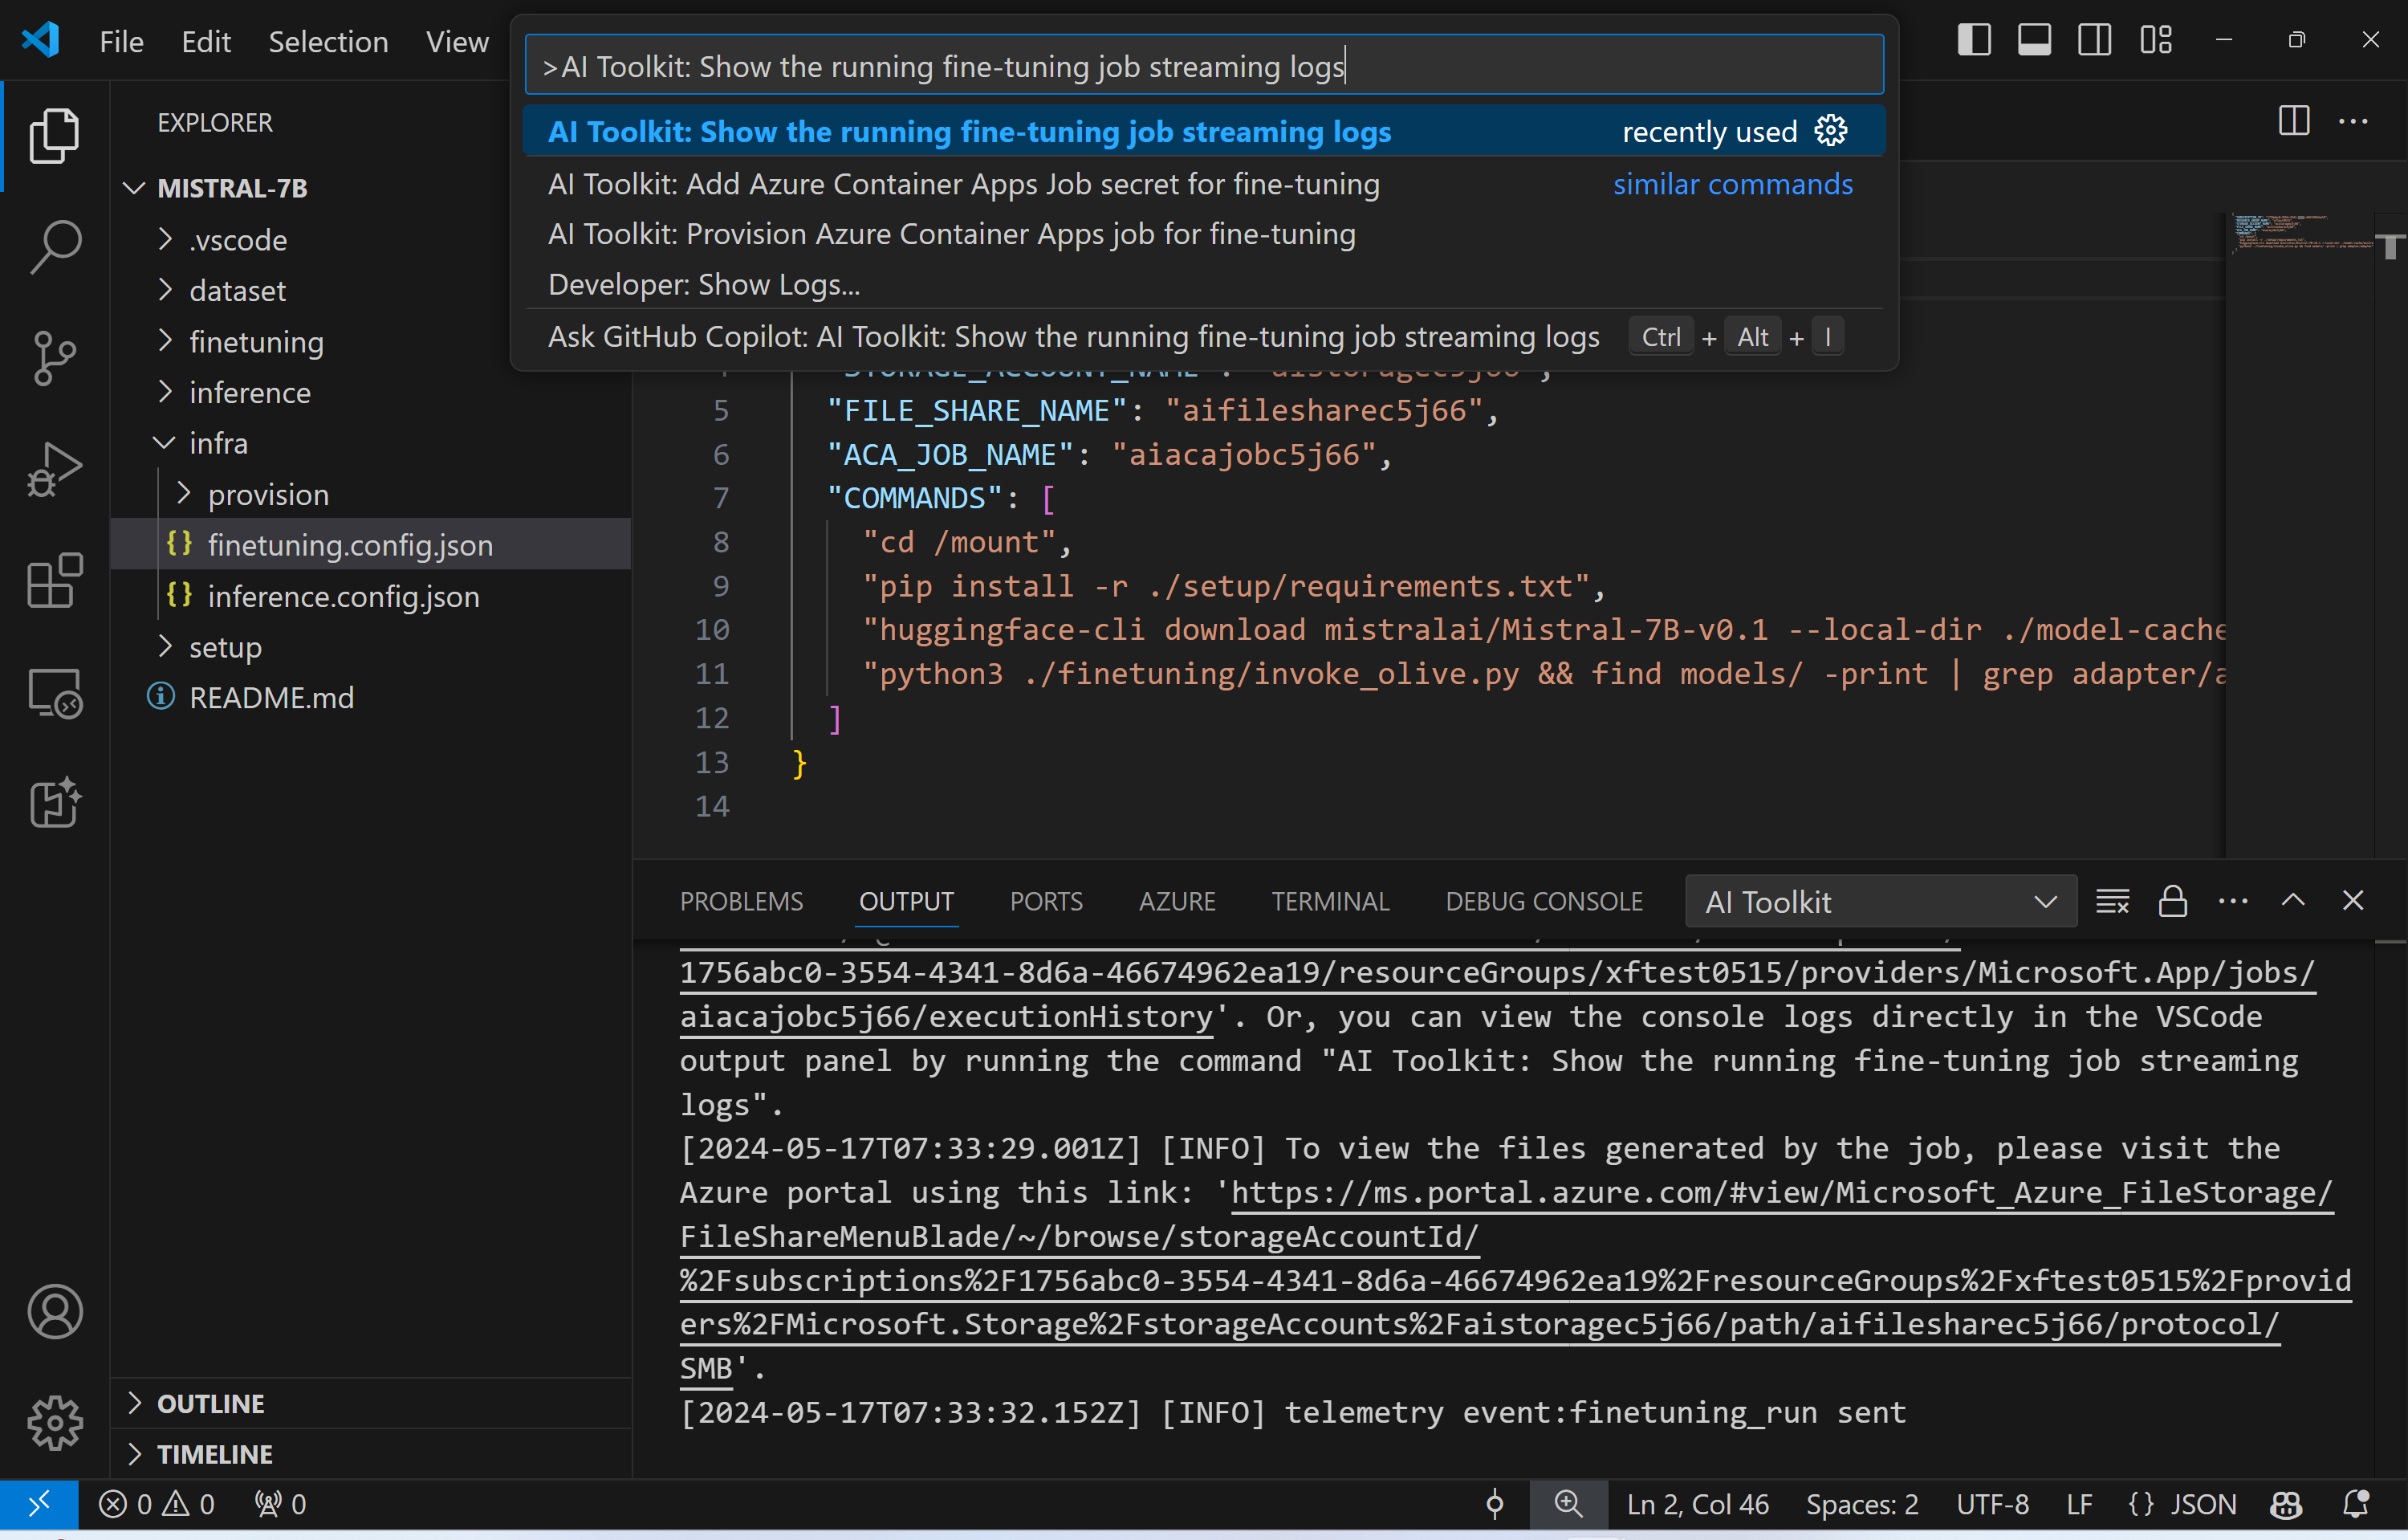Select Provision Azure Container Apps job command
The height and width of the screenshot is (1540, 2408).
1204,234
